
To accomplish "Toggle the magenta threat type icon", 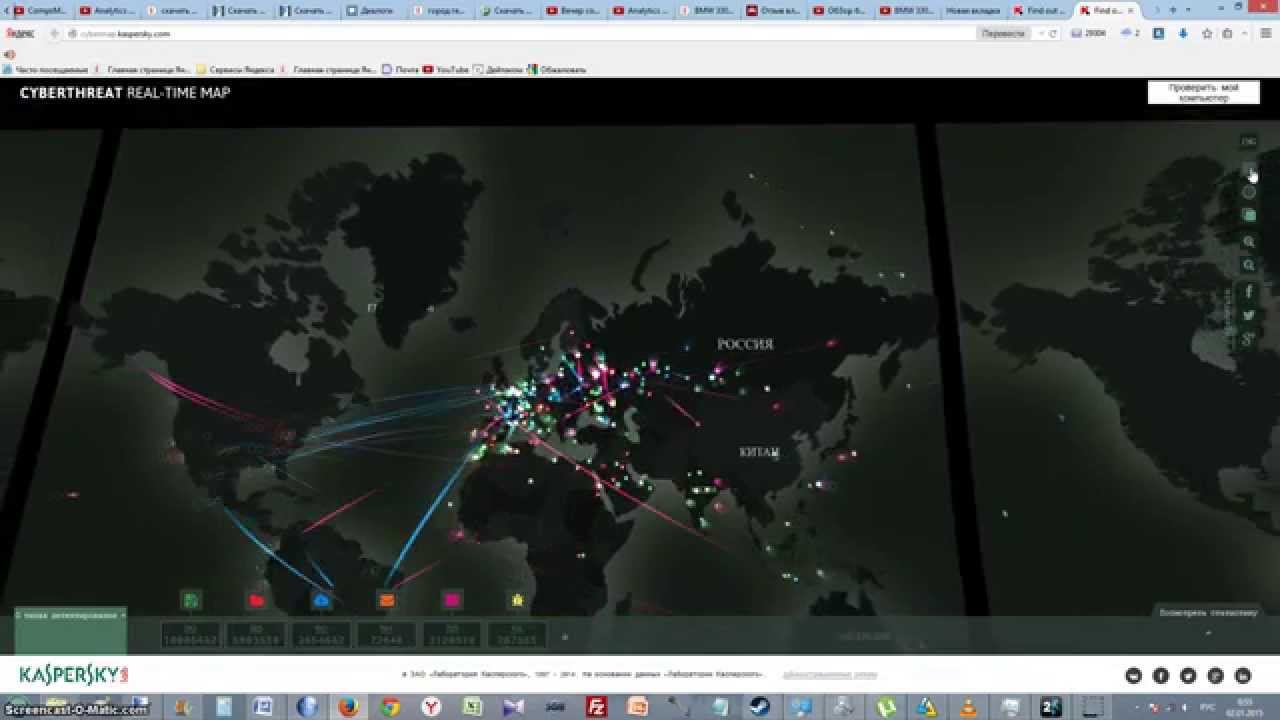I will [x=452, y=600].
